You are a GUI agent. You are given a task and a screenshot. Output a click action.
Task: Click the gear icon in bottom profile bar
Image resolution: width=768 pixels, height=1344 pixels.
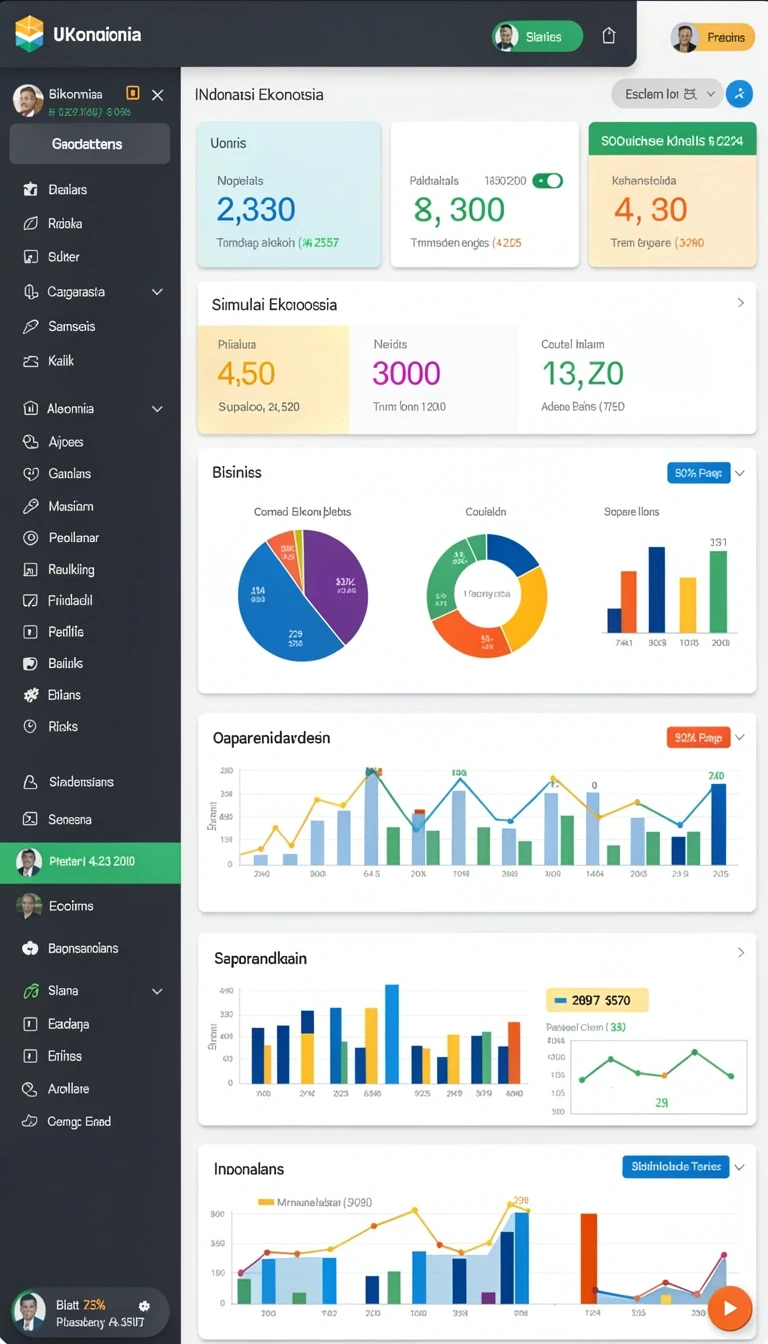pos(144,1306)
